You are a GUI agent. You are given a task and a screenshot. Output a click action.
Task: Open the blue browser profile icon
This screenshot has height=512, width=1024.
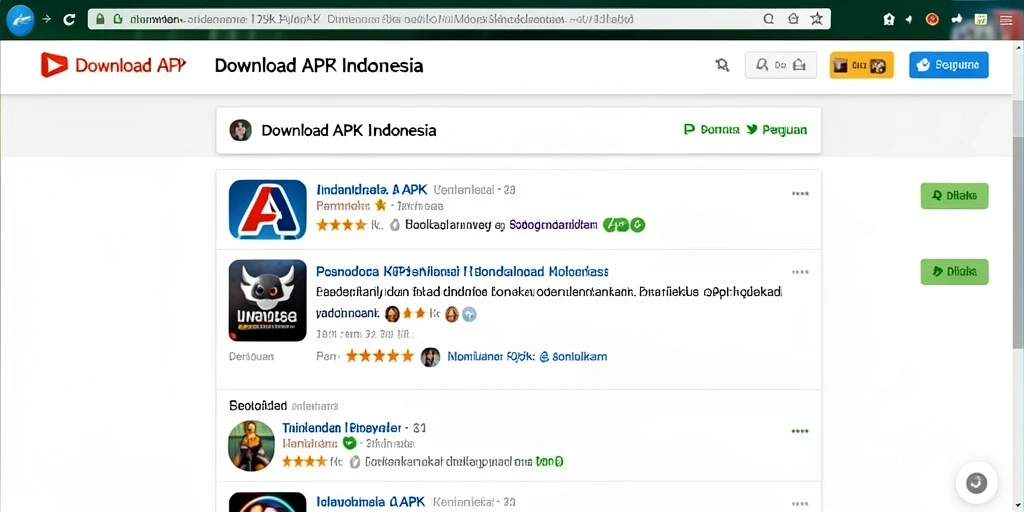pyautogui.click(x=20, y=19)
